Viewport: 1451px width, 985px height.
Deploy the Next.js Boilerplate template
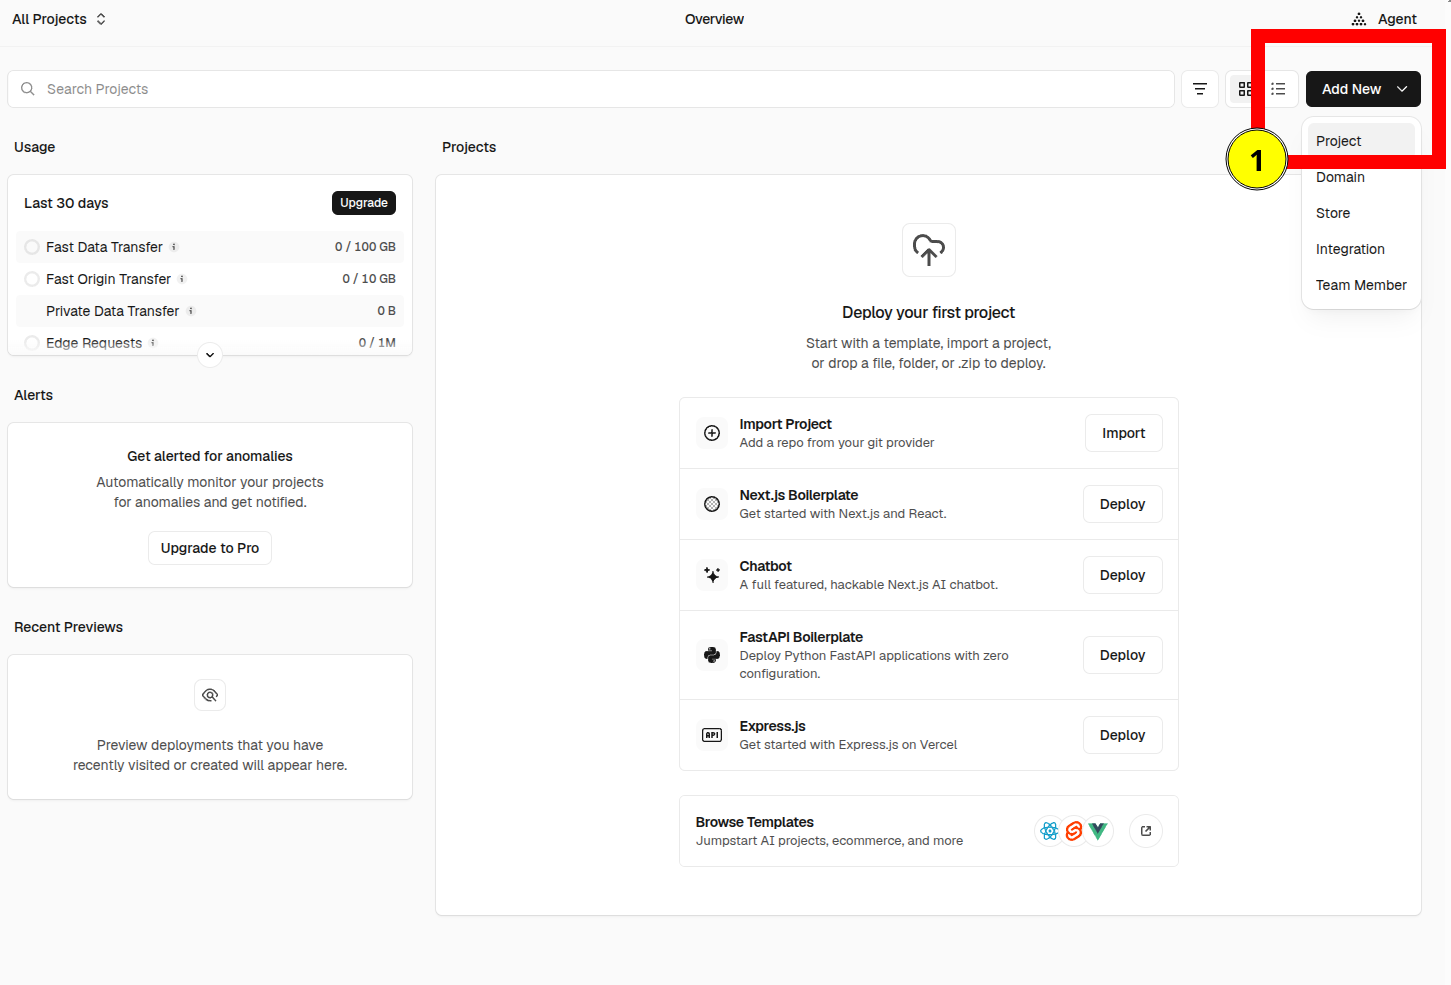pyautogui.click(x=1123, y=504)
